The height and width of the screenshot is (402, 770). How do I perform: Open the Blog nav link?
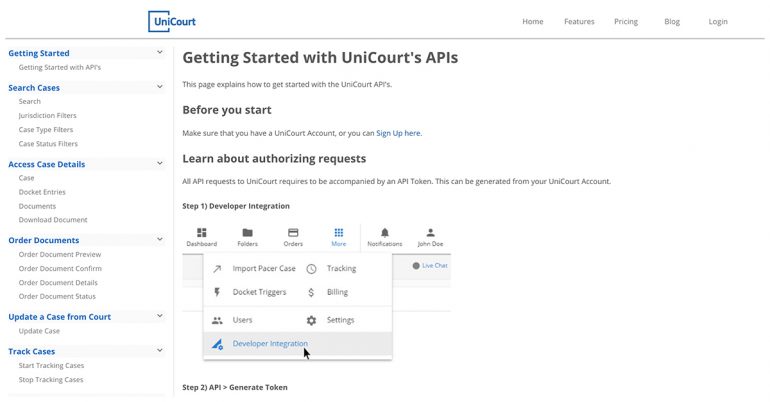point(672,22)
